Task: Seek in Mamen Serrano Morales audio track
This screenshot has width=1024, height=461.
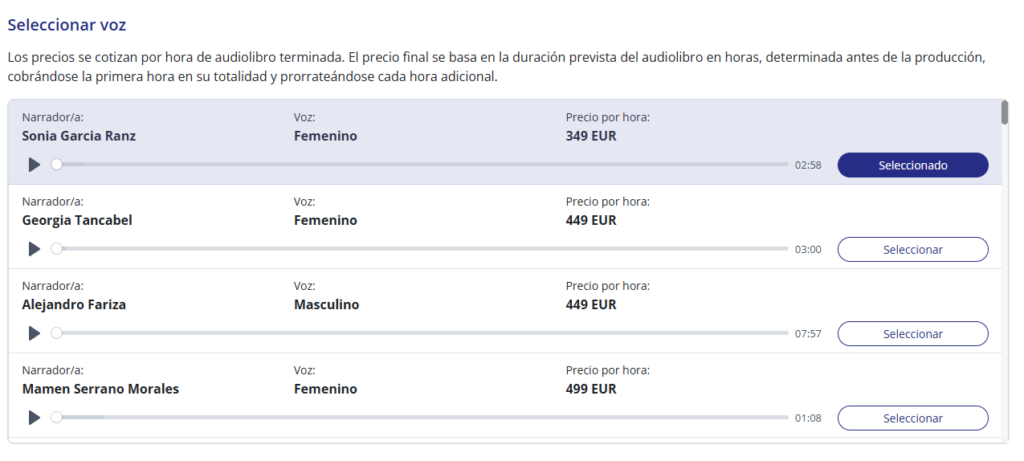Action: pos(420,416)
